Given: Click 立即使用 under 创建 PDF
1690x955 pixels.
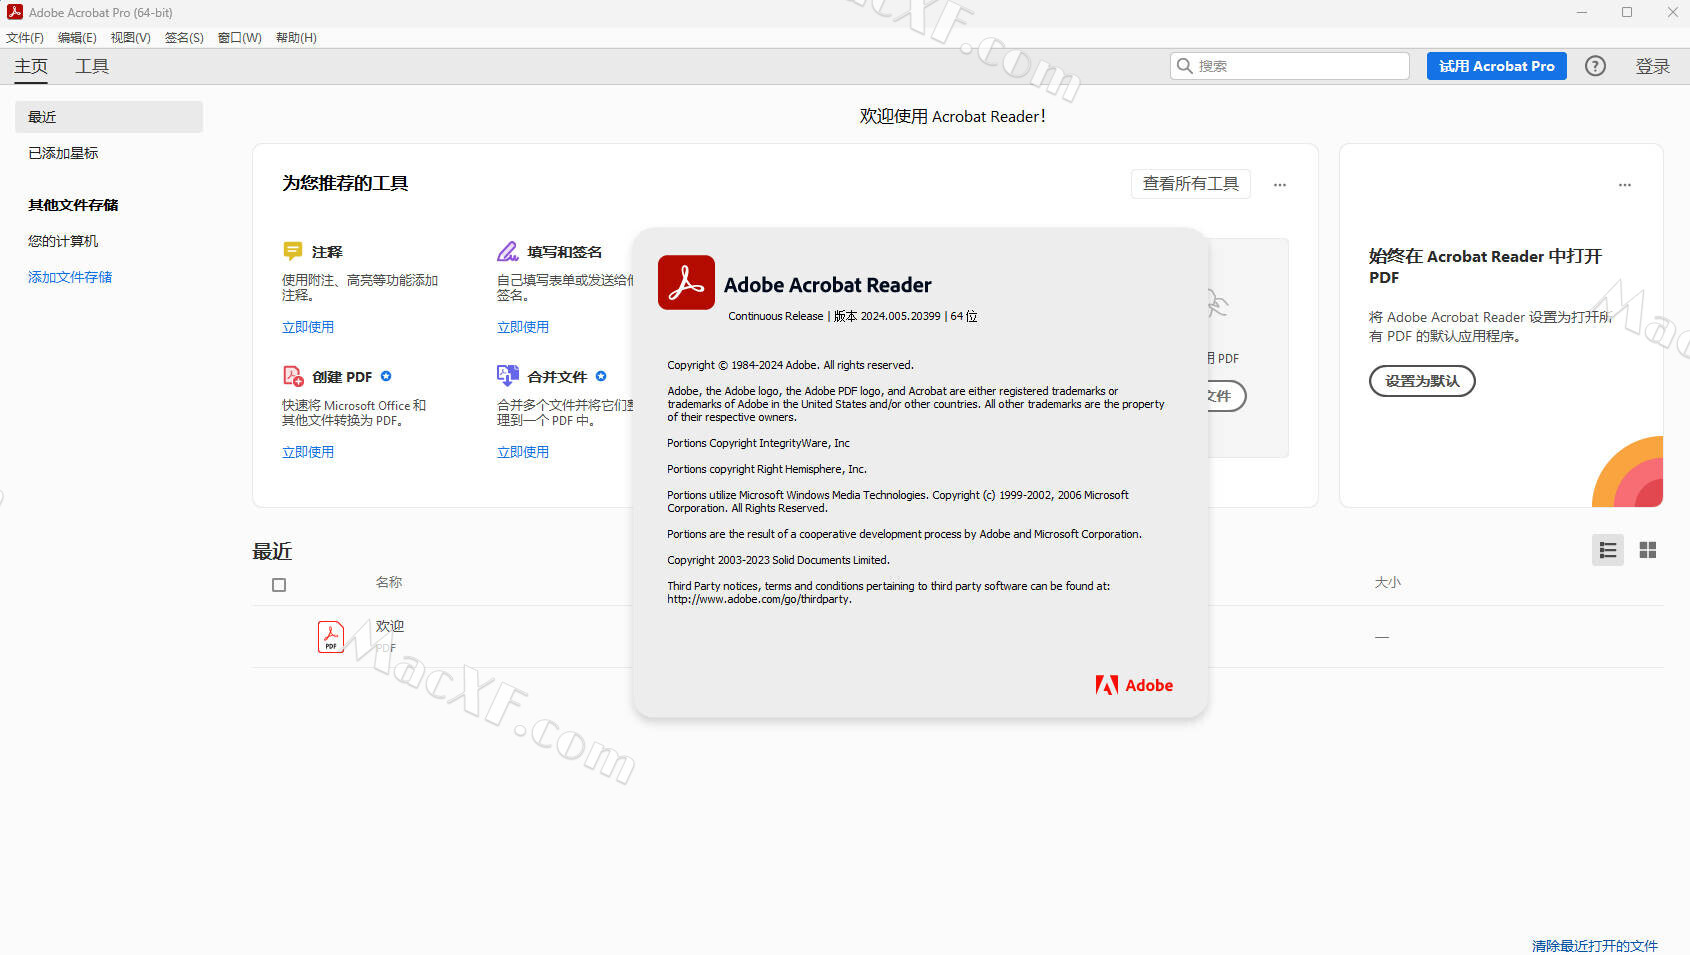Looking at the screenshot, I should coord(308,452).
